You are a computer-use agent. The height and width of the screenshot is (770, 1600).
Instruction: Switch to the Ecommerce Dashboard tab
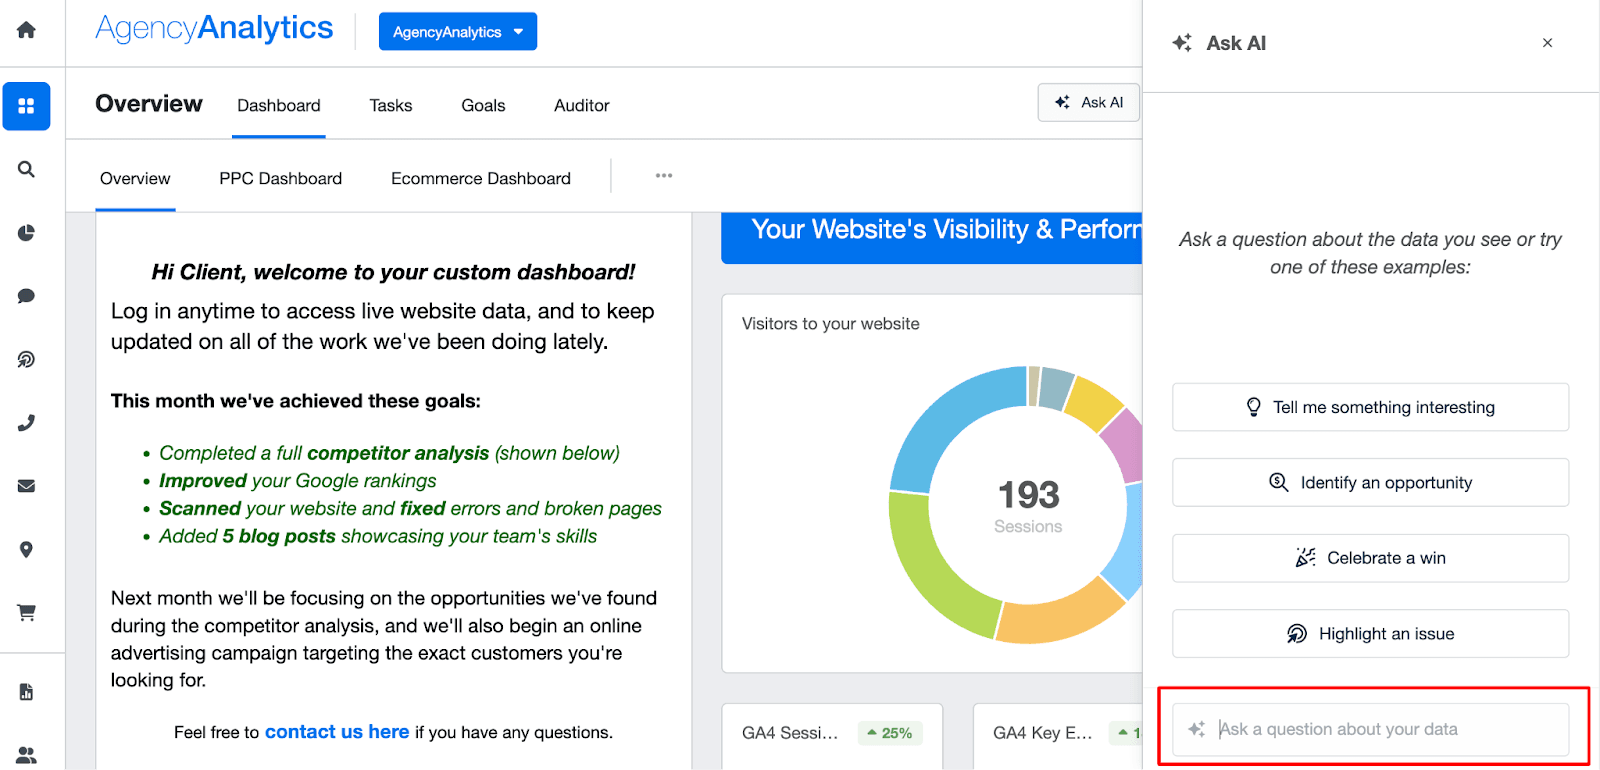[x=480, y=179]
